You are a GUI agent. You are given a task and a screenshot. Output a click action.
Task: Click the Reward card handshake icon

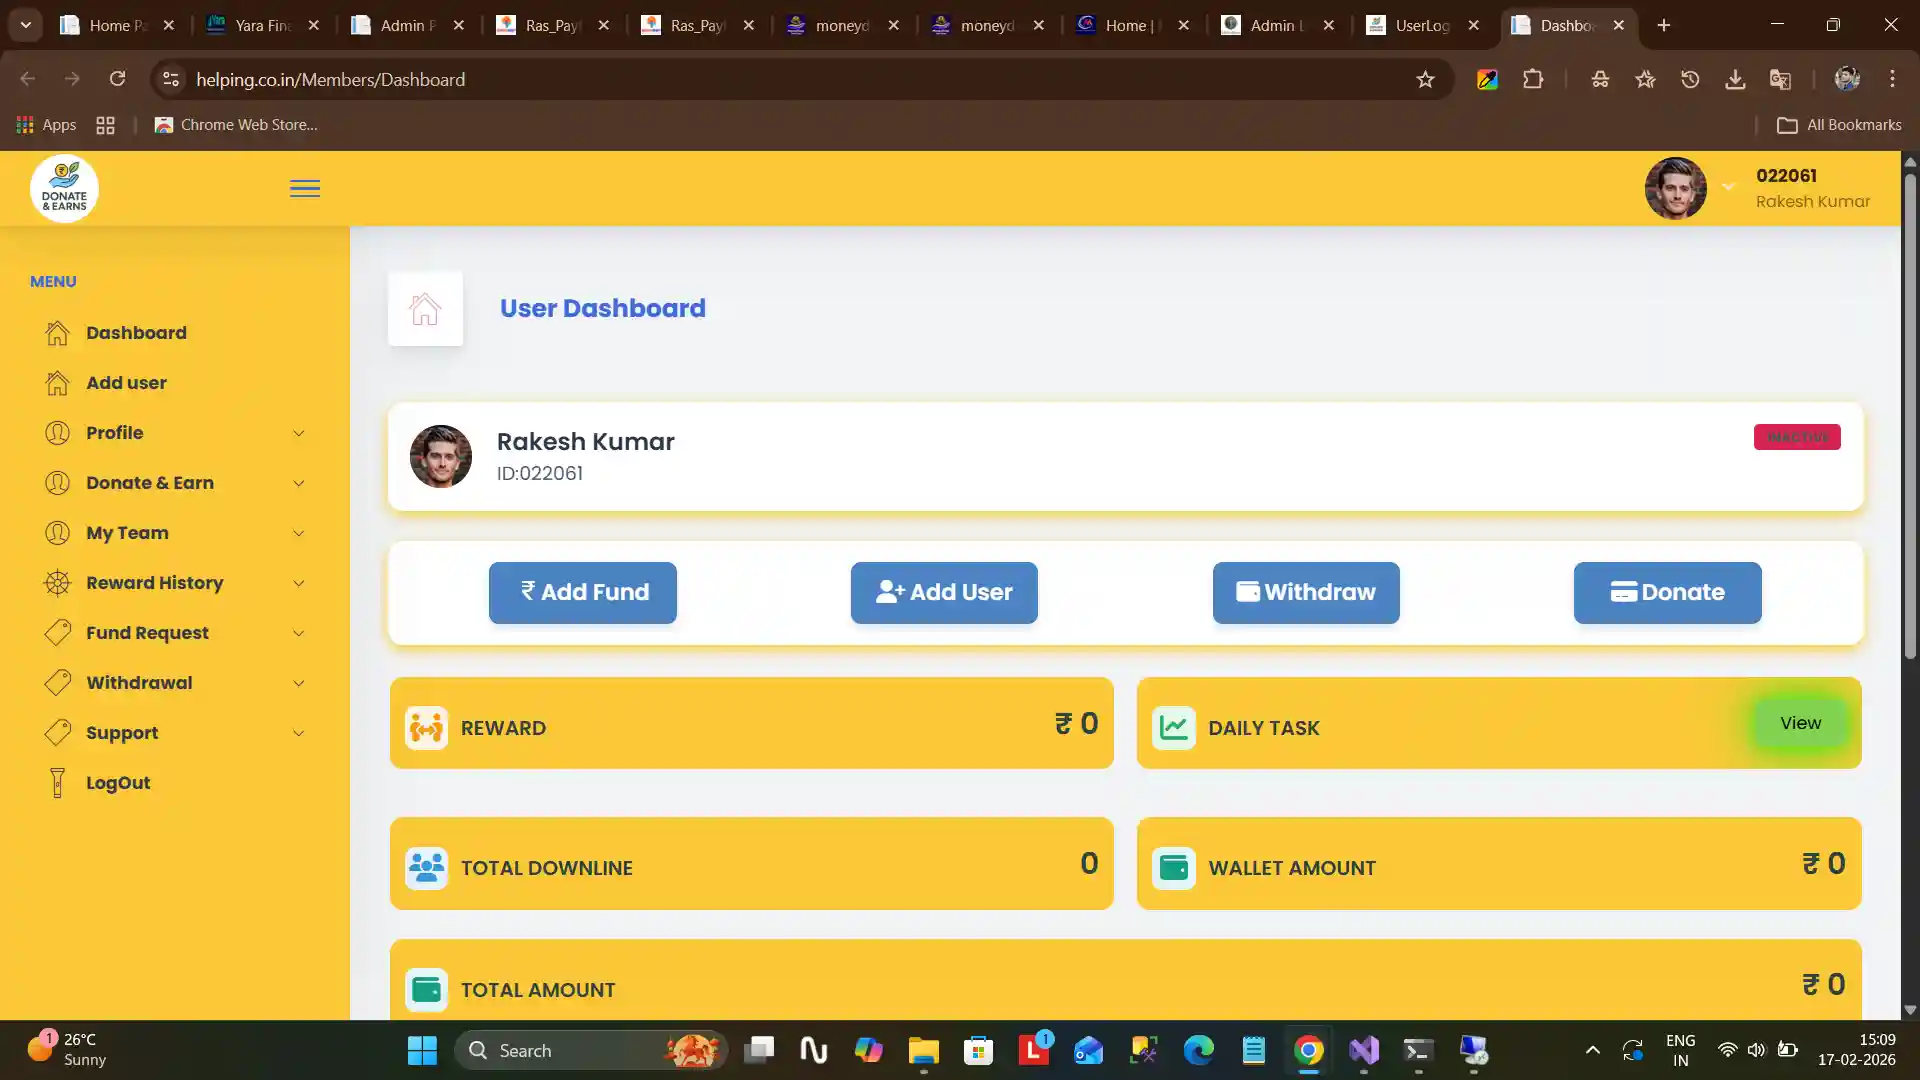(x=427, y=728)
